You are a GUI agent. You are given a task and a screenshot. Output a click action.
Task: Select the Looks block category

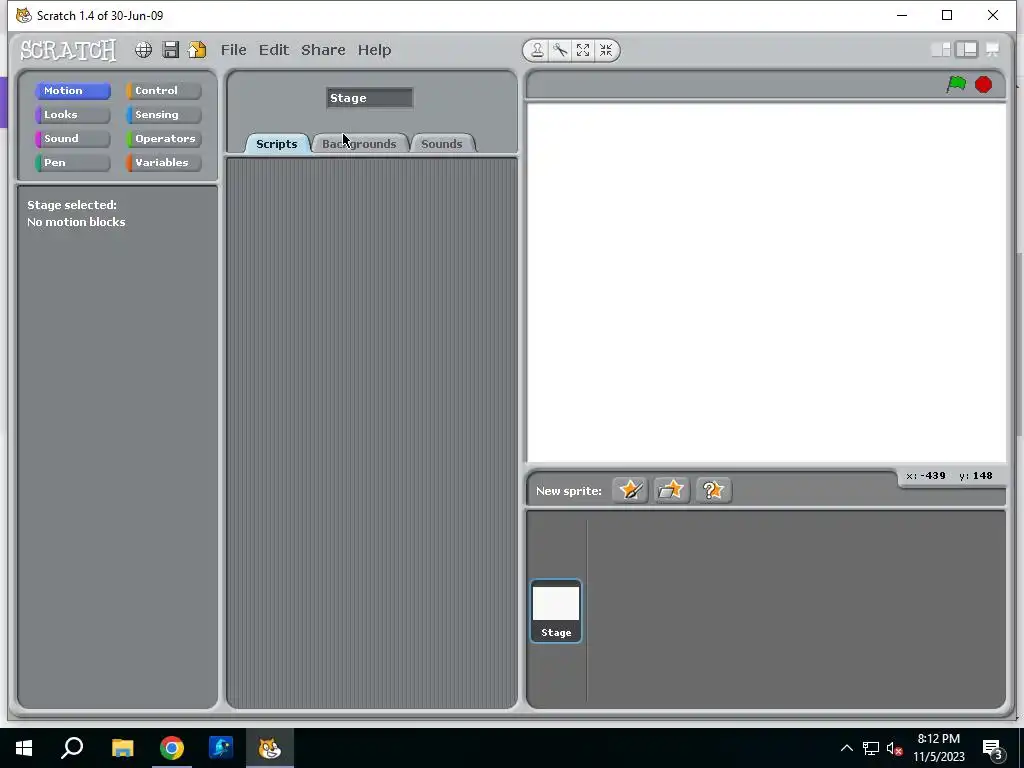pyautogui.click(x=72, y=115)
